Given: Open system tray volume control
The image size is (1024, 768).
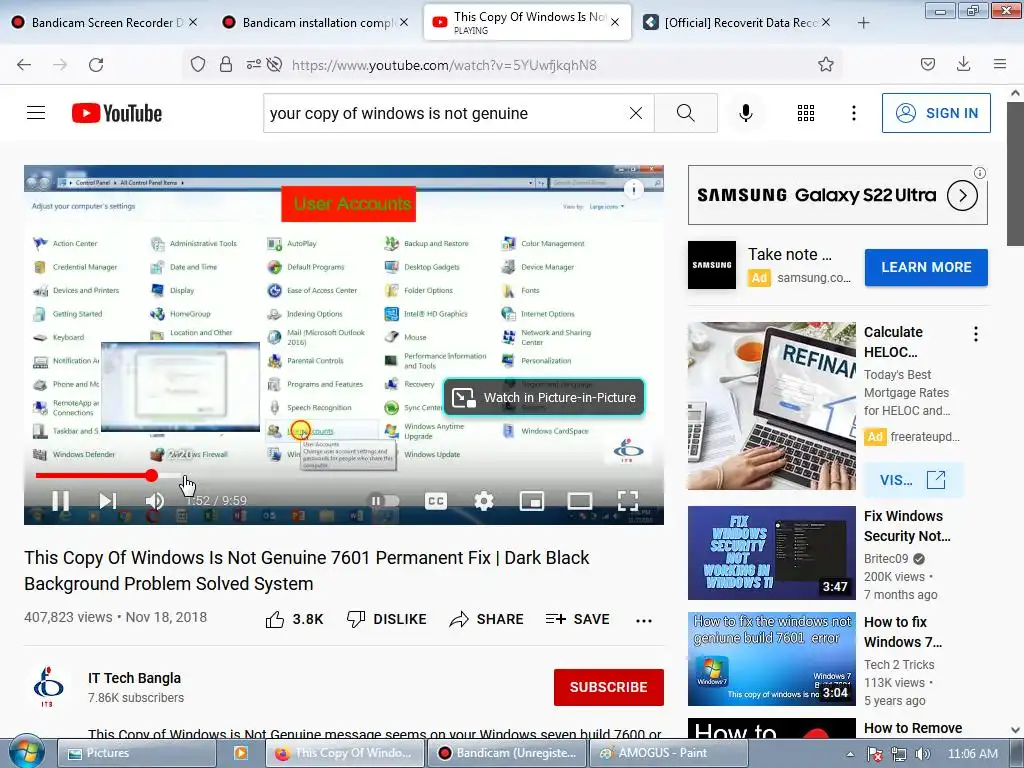Looking at the screenshot, I should pos(922,754).
